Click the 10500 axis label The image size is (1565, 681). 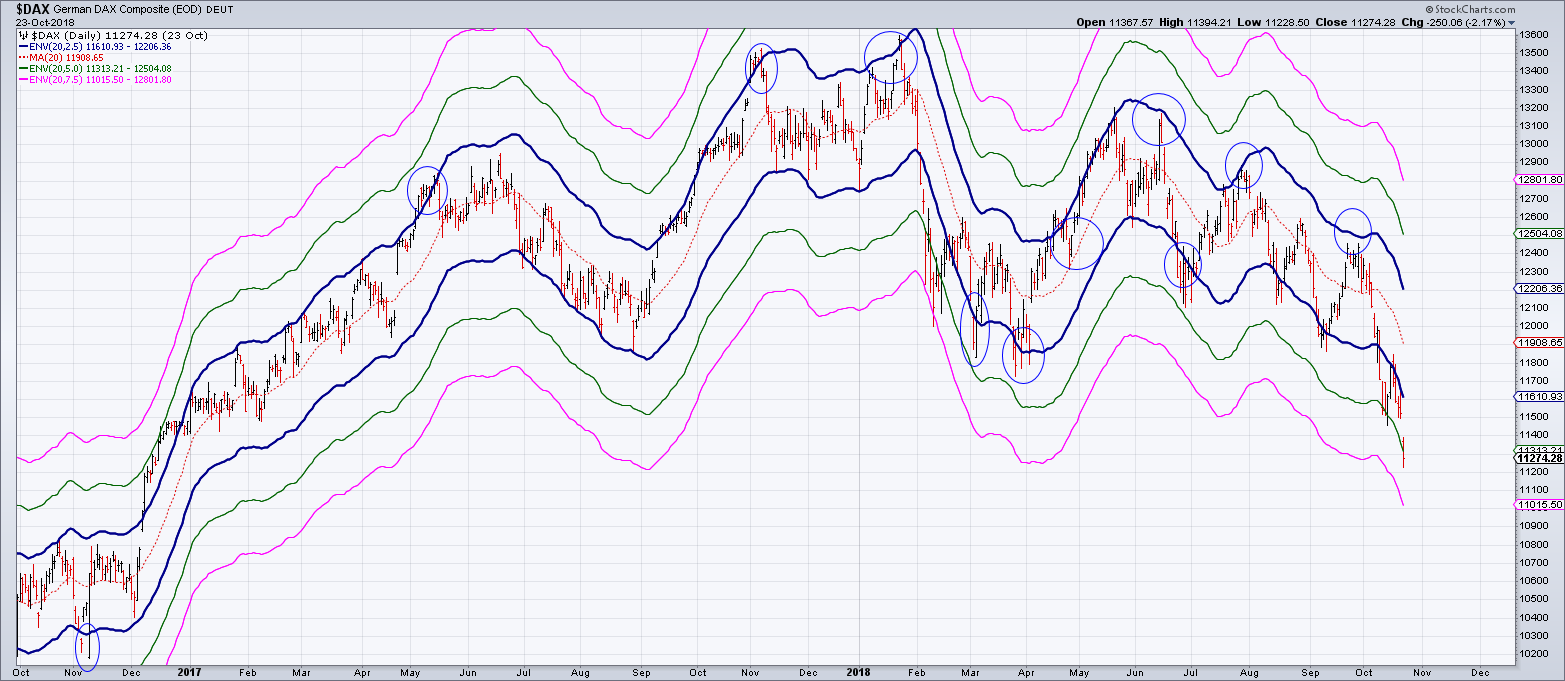point(1534,599)
